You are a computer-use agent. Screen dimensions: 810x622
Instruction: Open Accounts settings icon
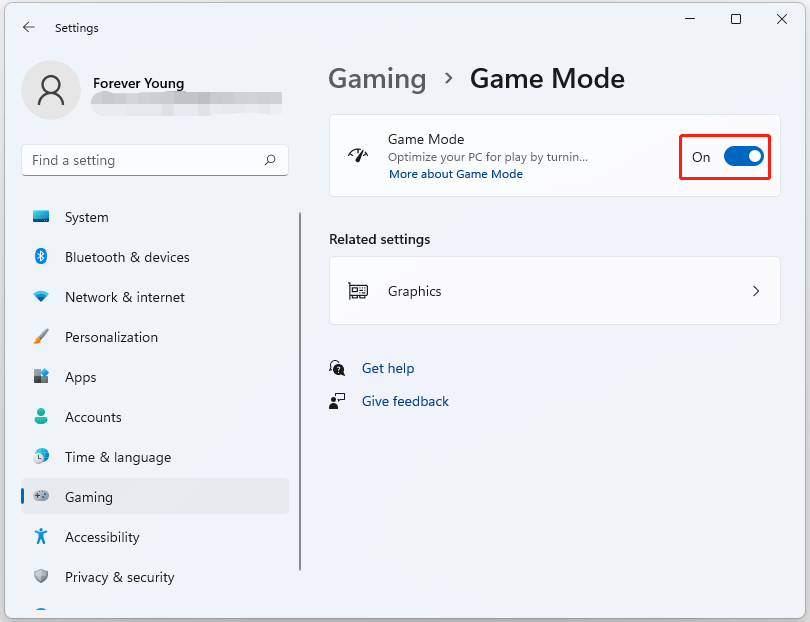point(41,417)
